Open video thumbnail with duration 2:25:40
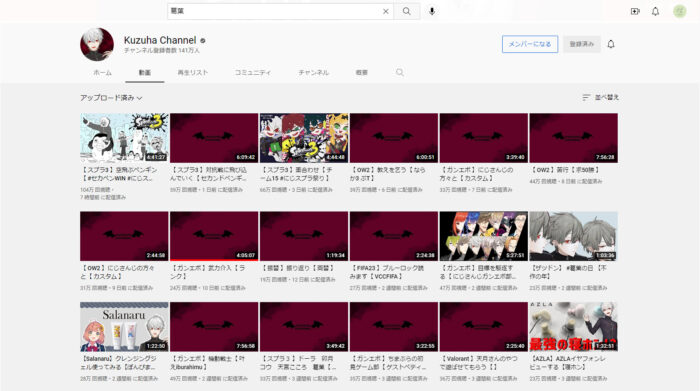700x391 pixels. coord(483,327)
